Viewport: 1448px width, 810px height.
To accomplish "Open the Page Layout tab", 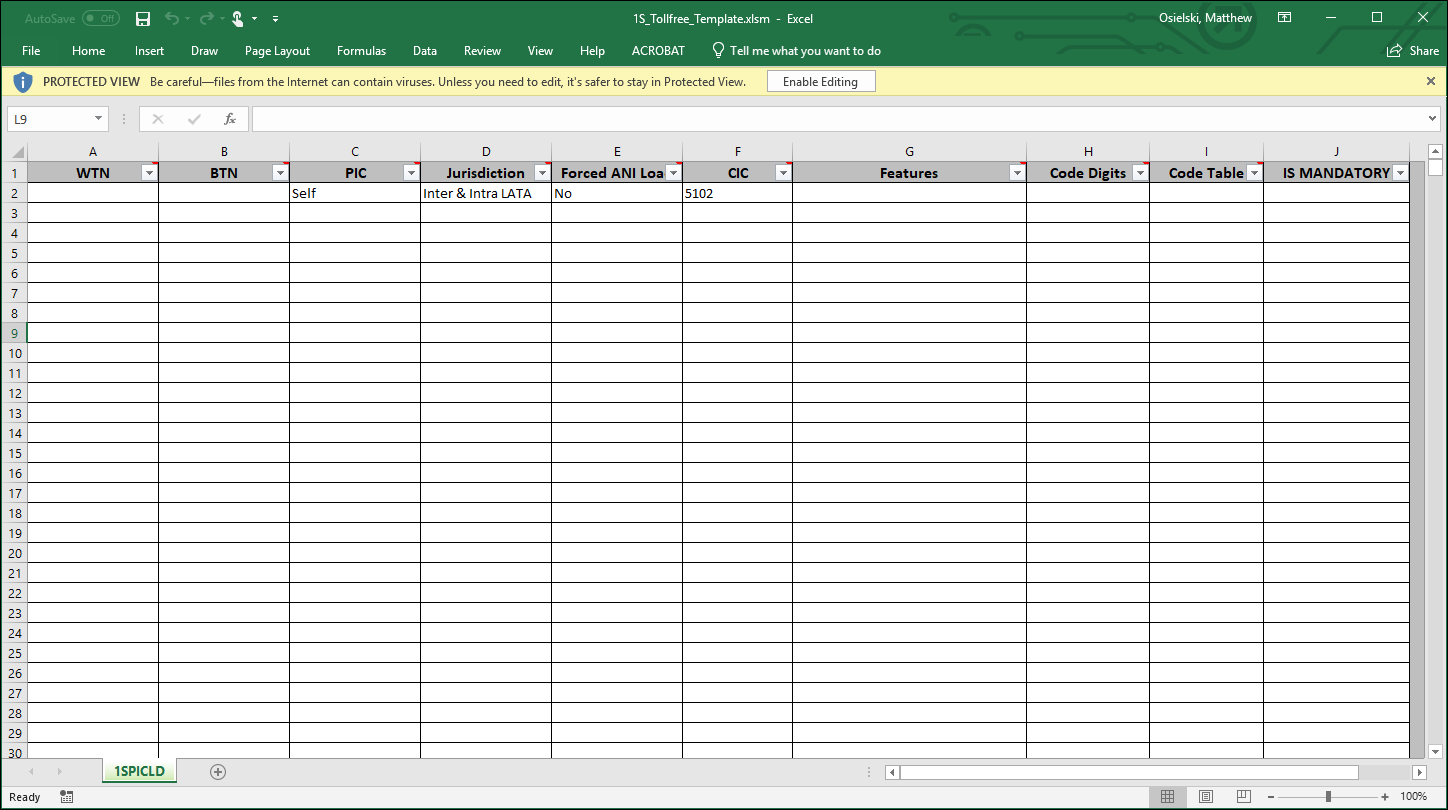I will tap(277, 51).
